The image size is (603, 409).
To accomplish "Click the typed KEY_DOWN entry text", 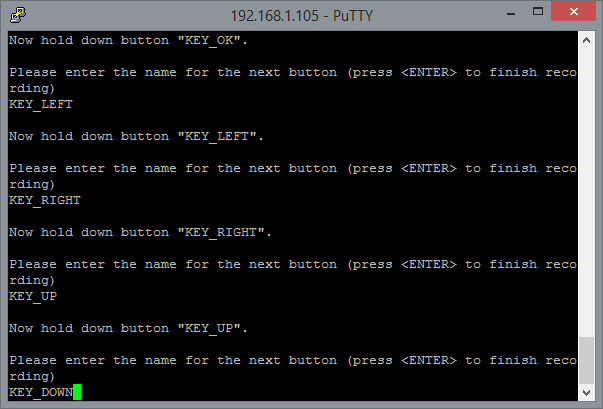I will (41, 392).
